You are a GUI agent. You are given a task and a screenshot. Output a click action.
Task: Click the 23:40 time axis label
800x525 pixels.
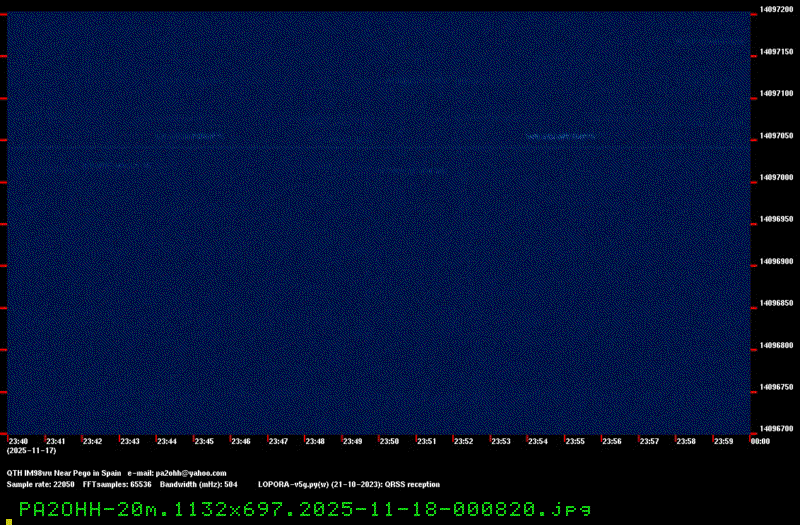pos(18,441)
